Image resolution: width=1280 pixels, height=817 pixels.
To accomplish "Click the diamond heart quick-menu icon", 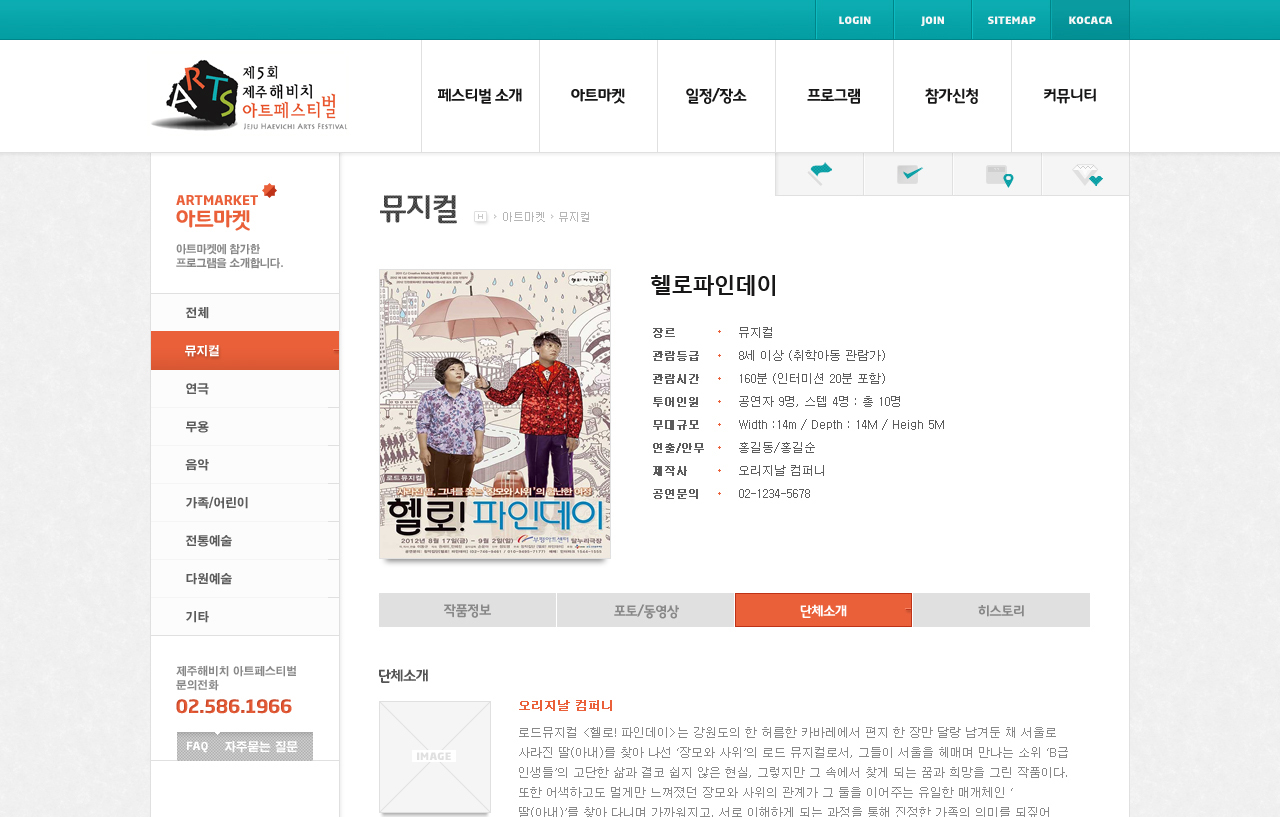I will click(x=1086, y=174).
